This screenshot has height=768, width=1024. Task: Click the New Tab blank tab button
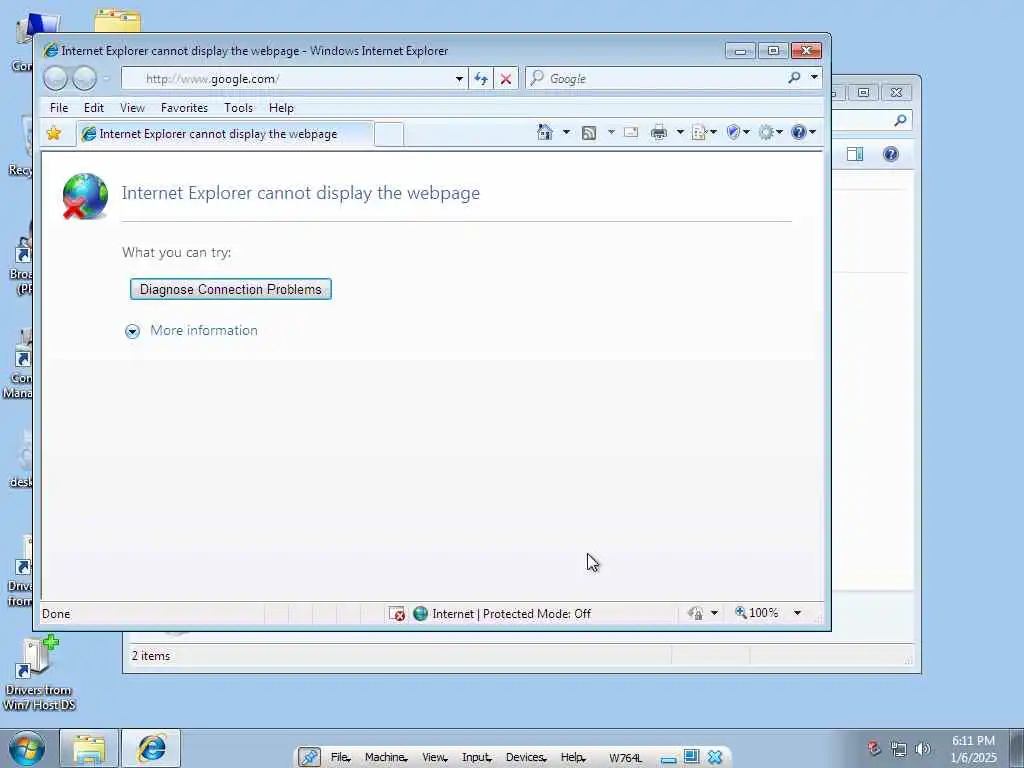pos(389,135)
